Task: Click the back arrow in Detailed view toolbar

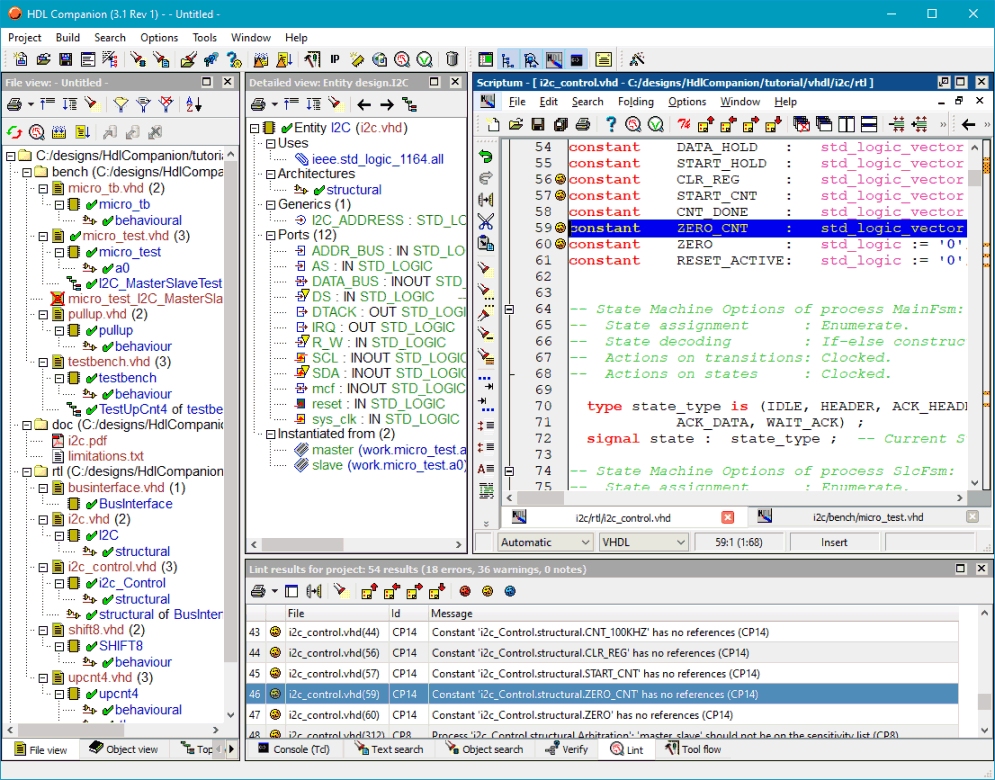Action: pos(364,104)
